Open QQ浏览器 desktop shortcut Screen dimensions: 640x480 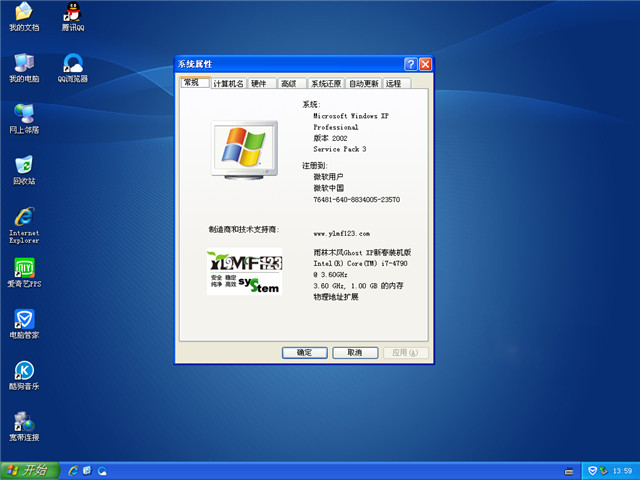pos(73,68)
